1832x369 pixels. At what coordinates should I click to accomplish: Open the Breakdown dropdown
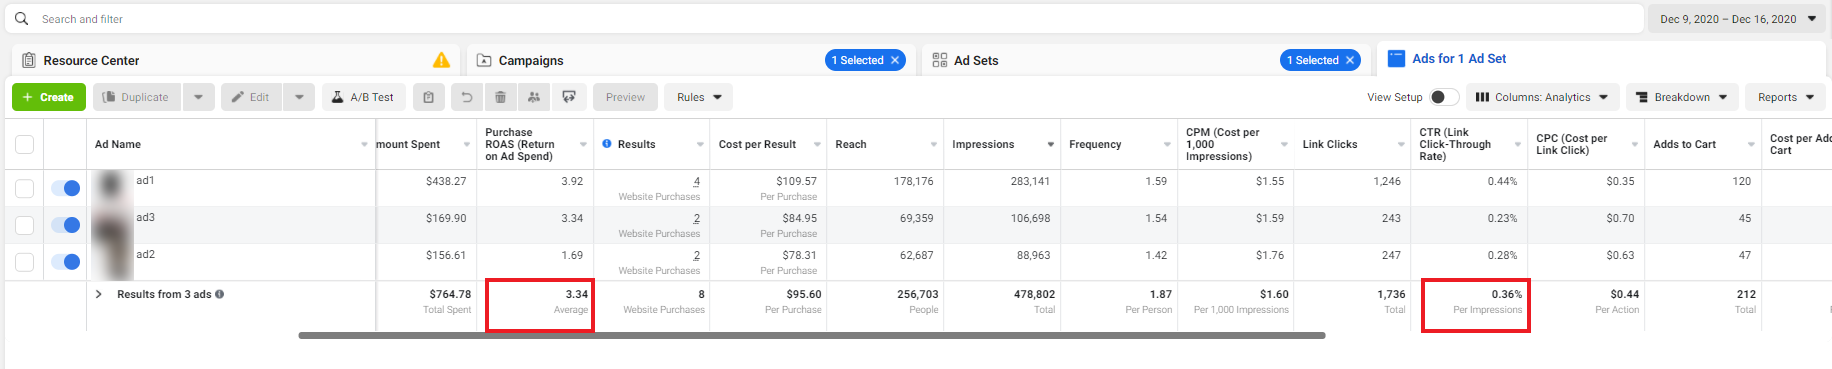coord(1682,97)
